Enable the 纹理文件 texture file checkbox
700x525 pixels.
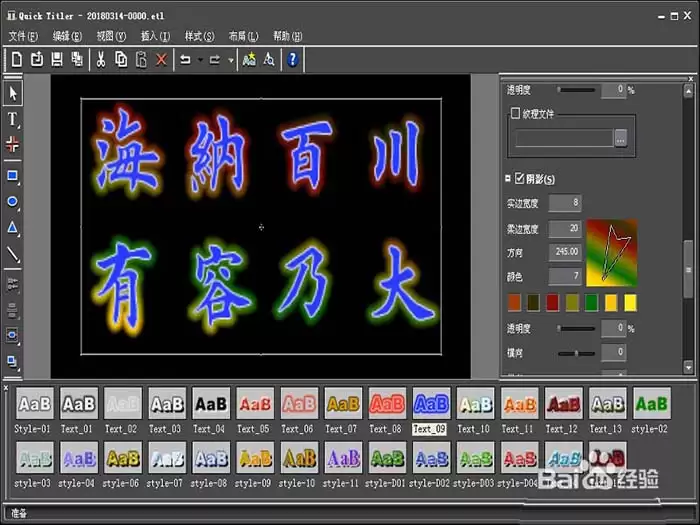point(515,113)
